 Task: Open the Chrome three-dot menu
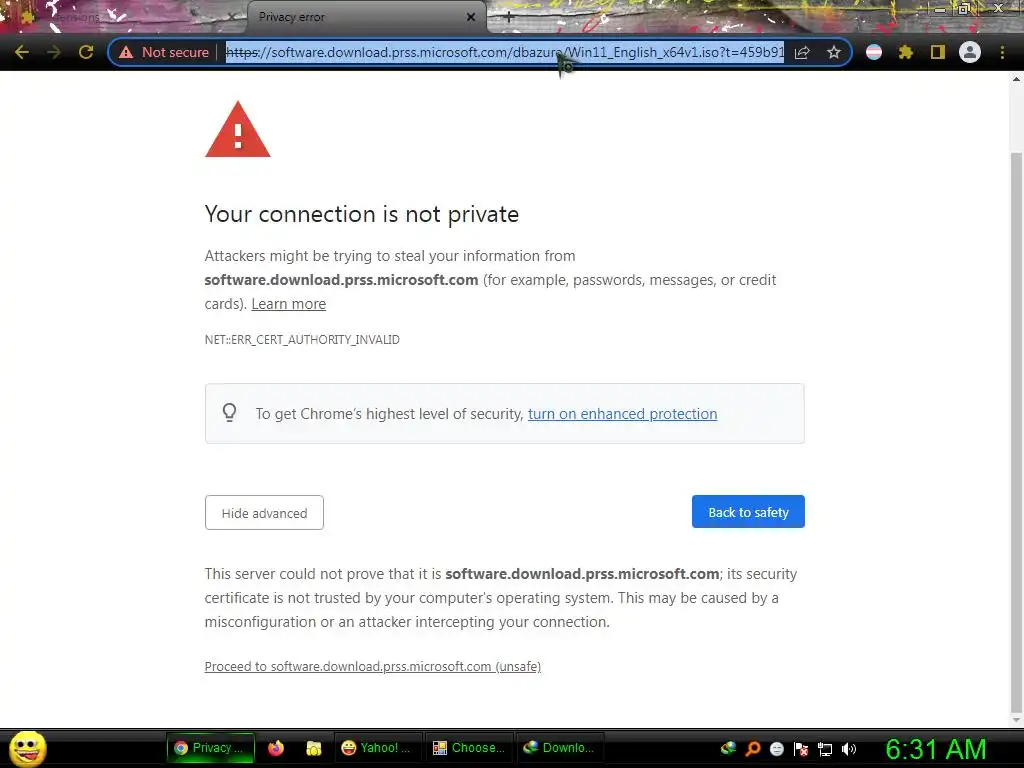[1002, 52]
